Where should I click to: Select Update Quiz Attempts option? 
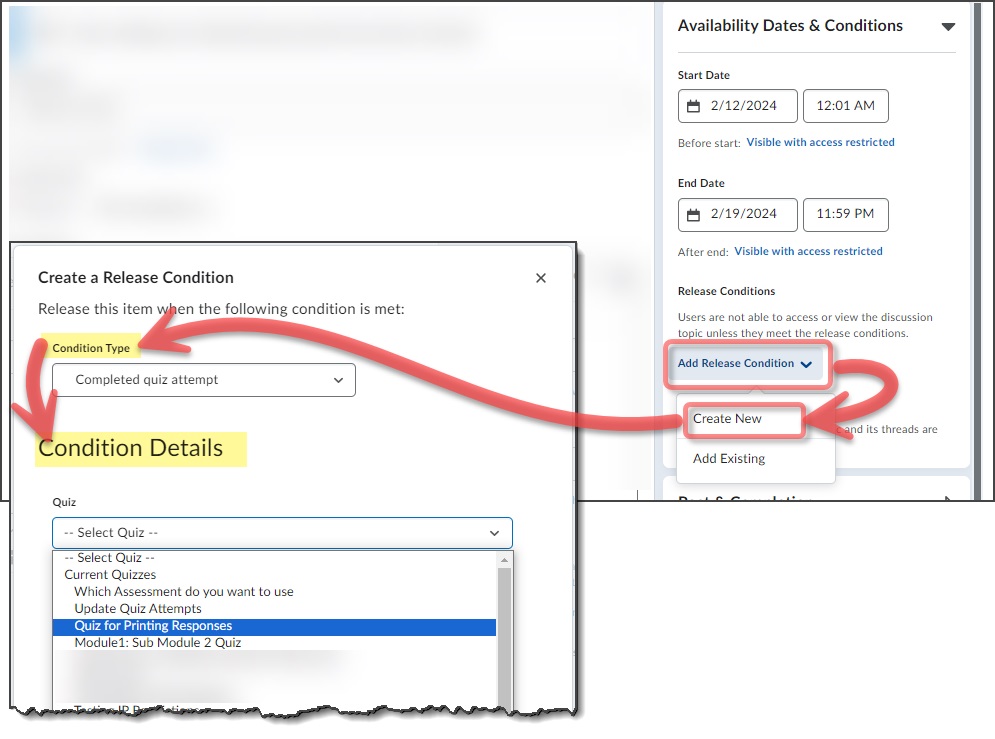(138, 609)
